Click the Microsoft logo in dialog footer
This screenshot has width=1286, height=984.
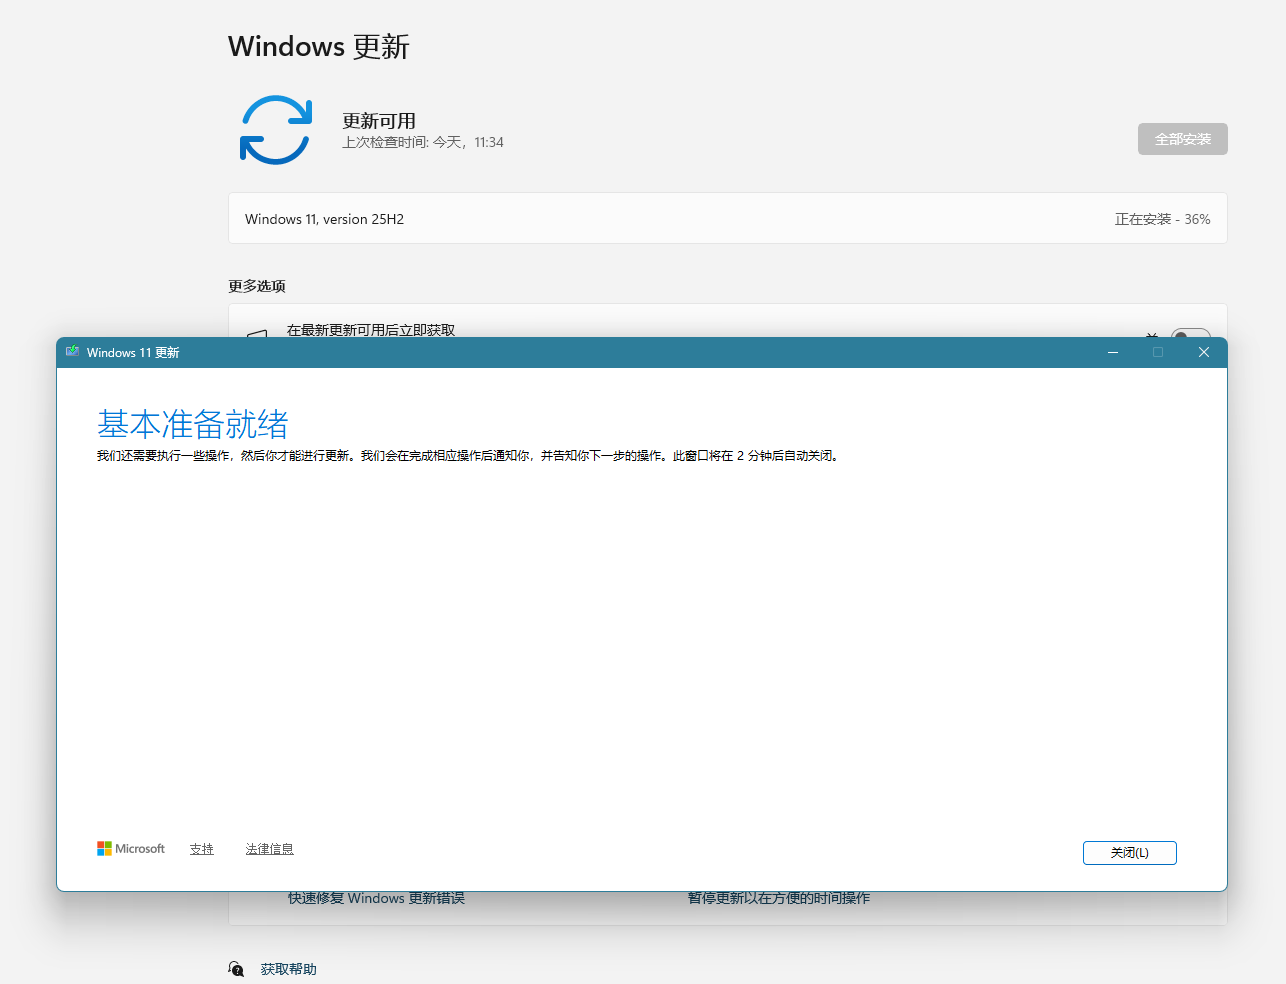(x=131, y=849)
